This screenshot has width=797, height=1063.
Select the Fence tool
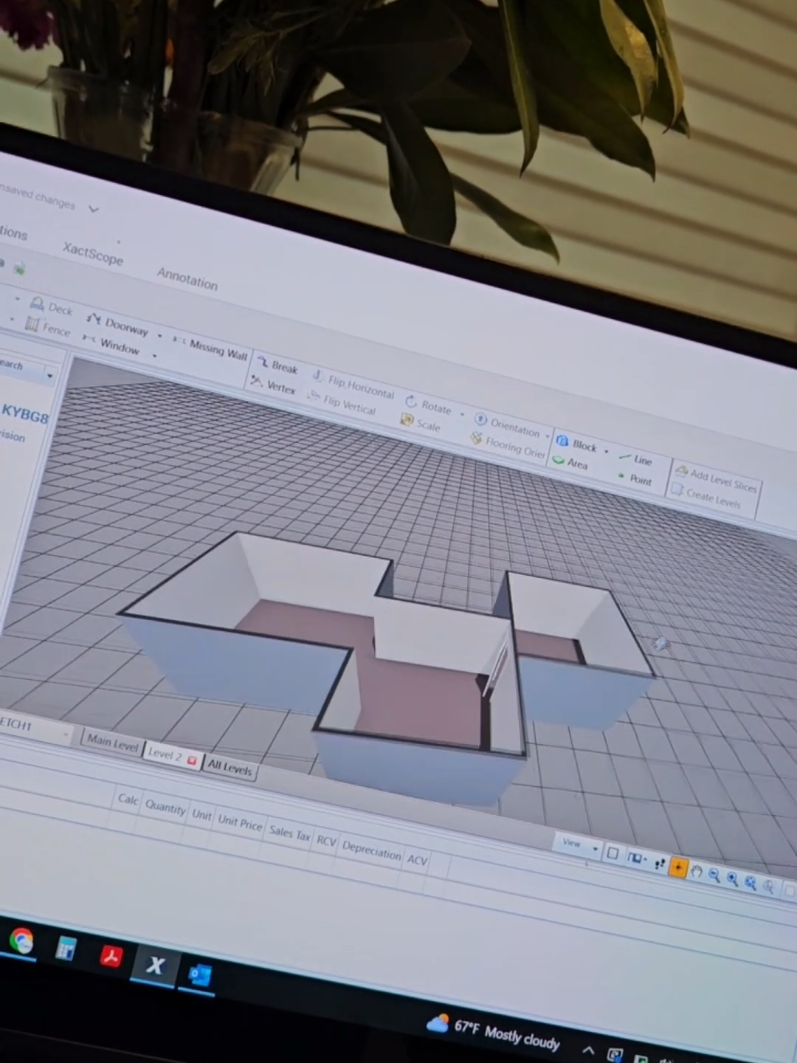(x=47, y=327)
